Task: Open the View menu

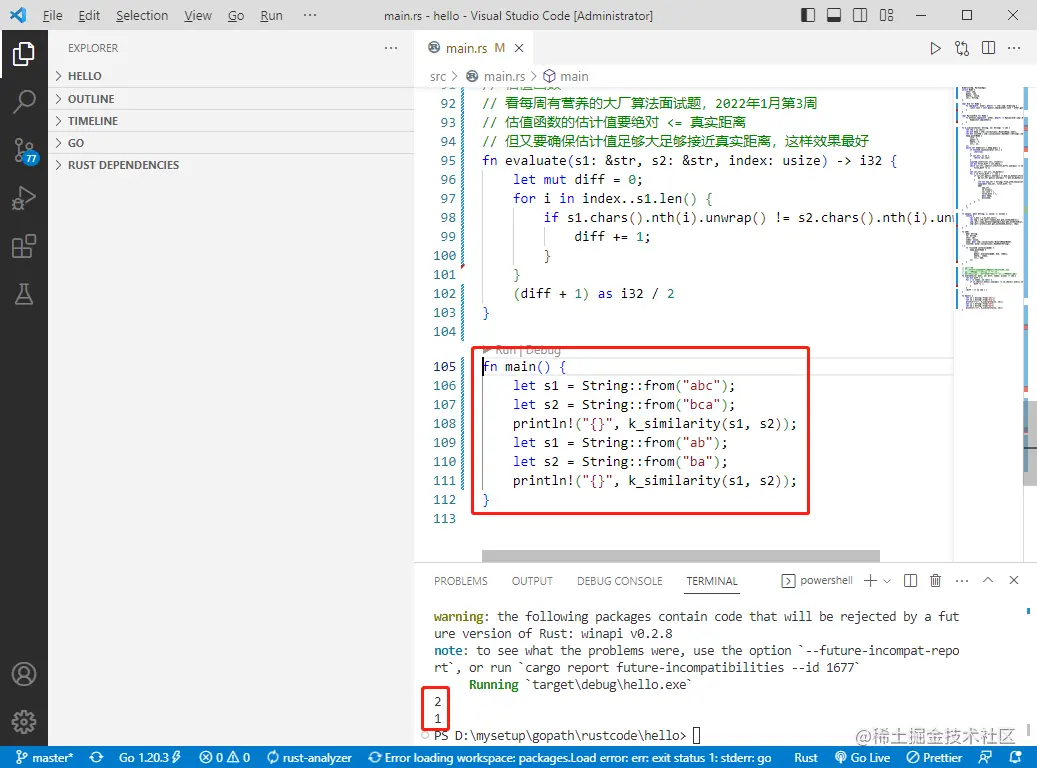Action: pos(198,15)
